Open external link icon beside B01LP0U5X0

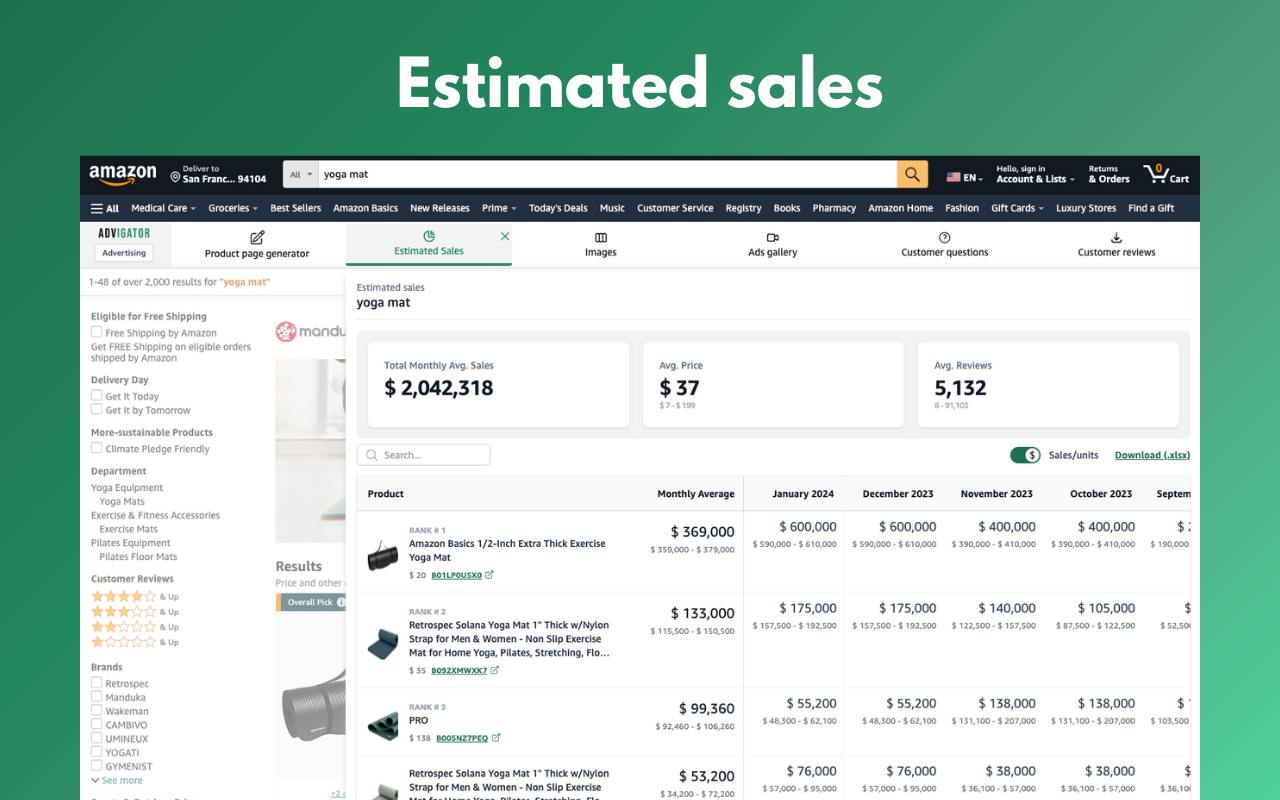[x=490, y=575]
